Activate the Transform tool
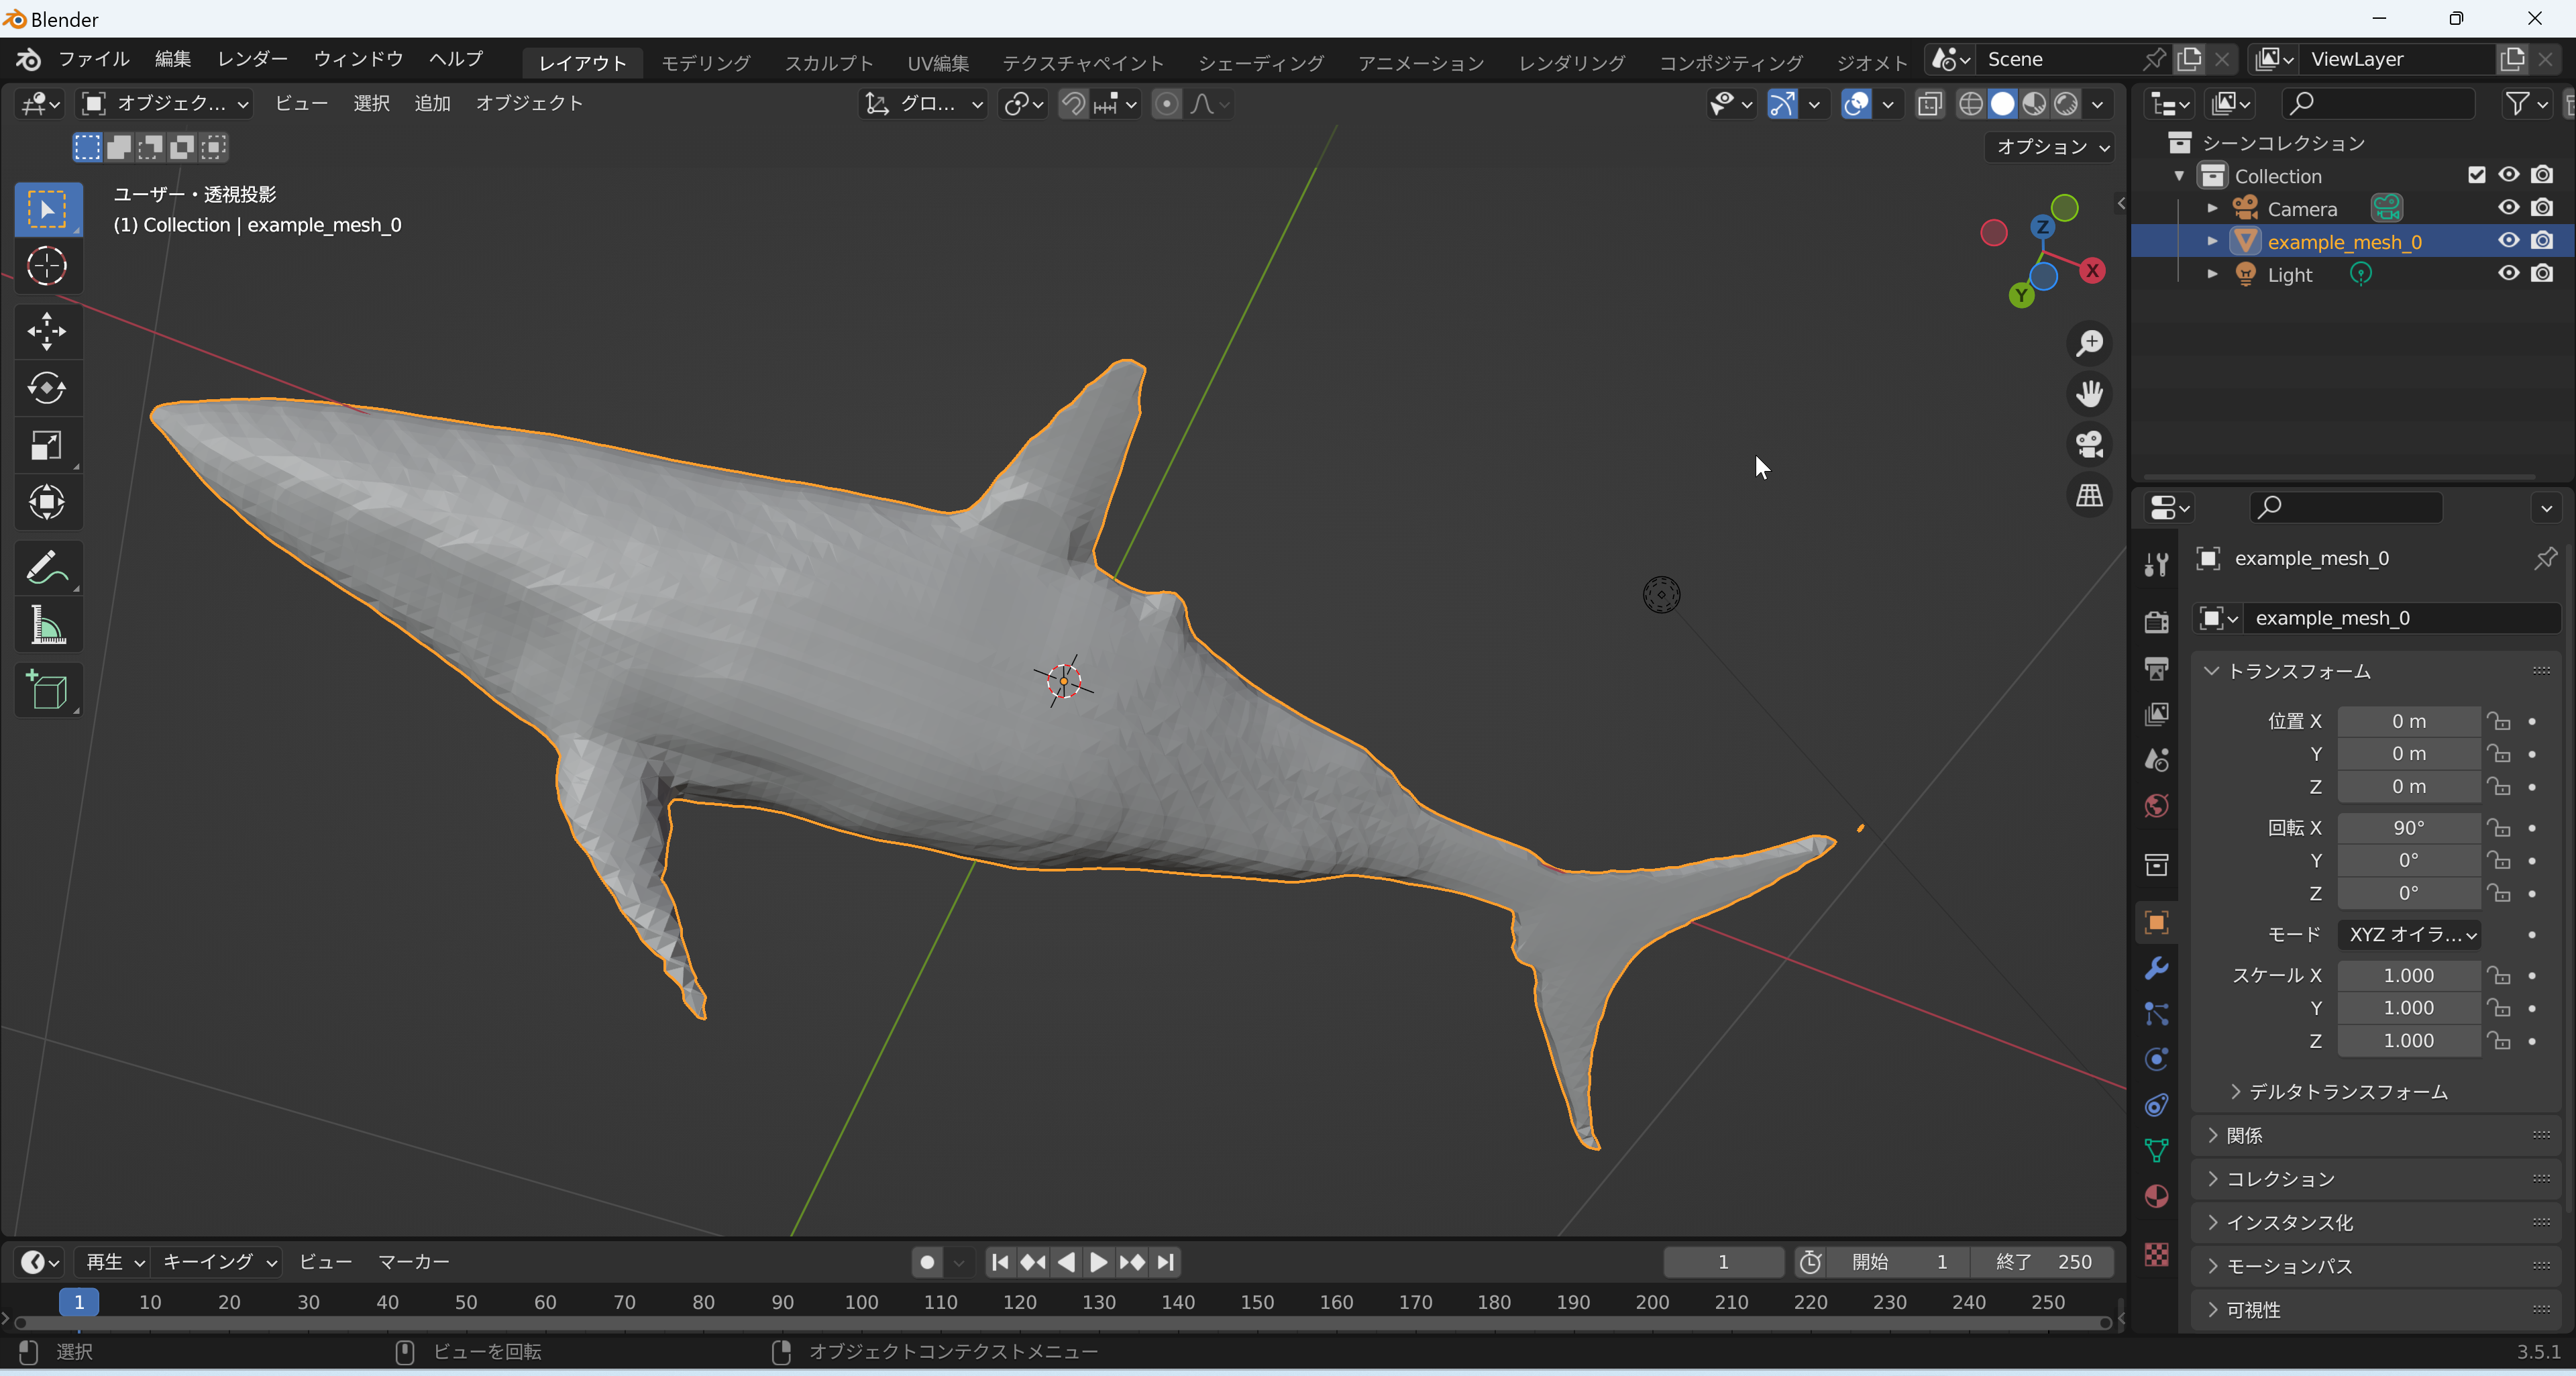The width and height of the screenshot is (2576, 1376). 47,503
